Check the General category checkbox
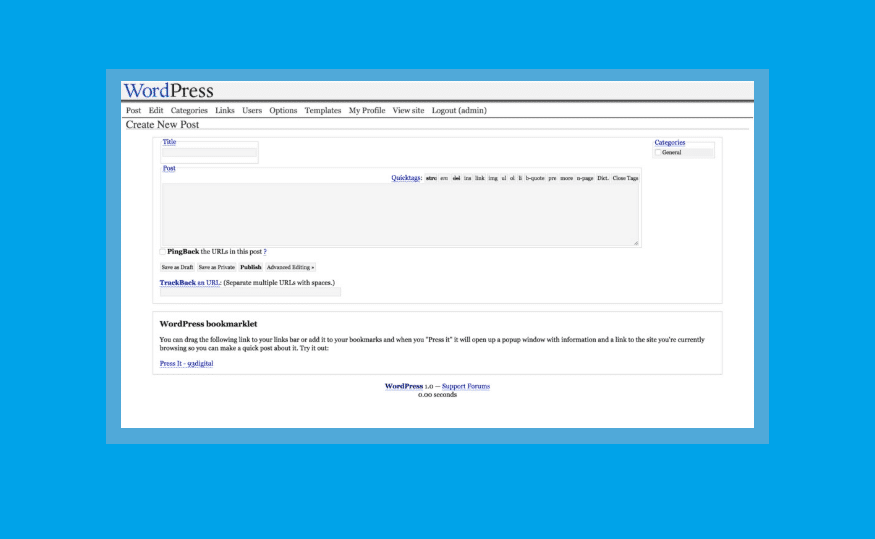Screen dimensions: 875x539 tap(658, 152)
